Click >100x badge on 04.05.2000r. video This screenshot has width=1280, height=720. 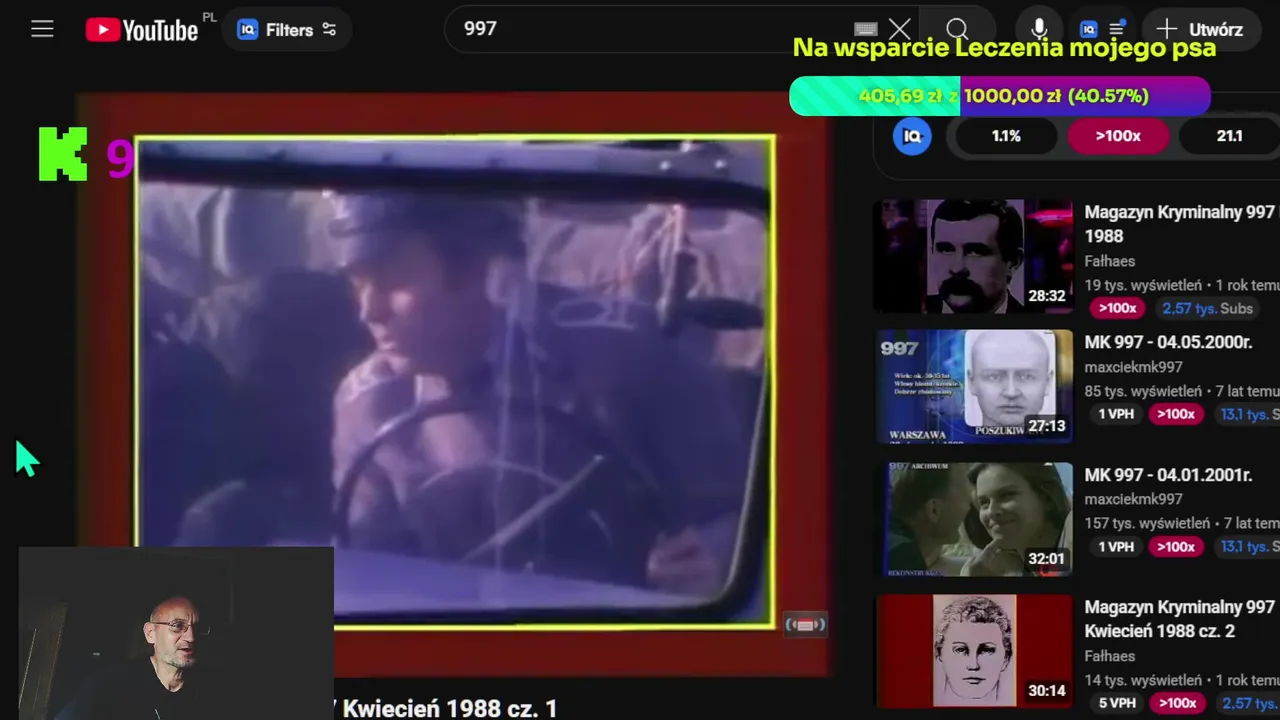(1176, 414)
